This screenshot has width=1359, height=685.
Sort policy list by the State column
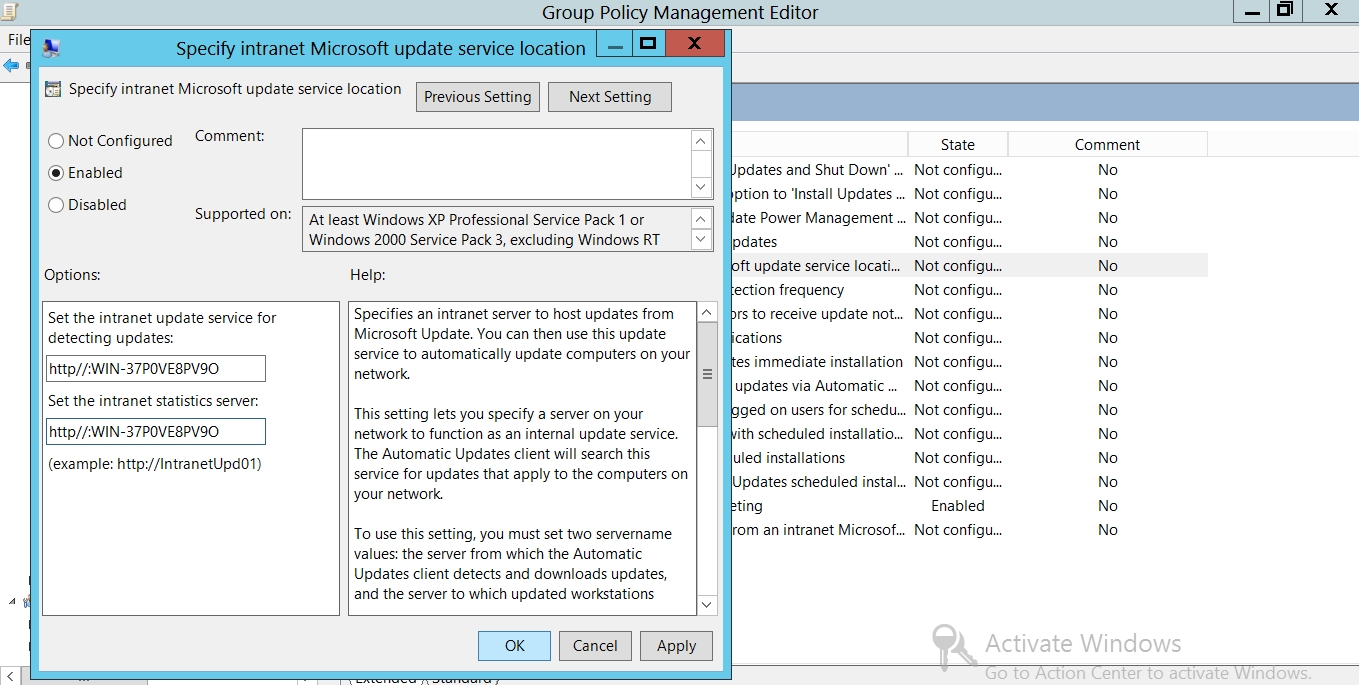click(x=957, y=145)
